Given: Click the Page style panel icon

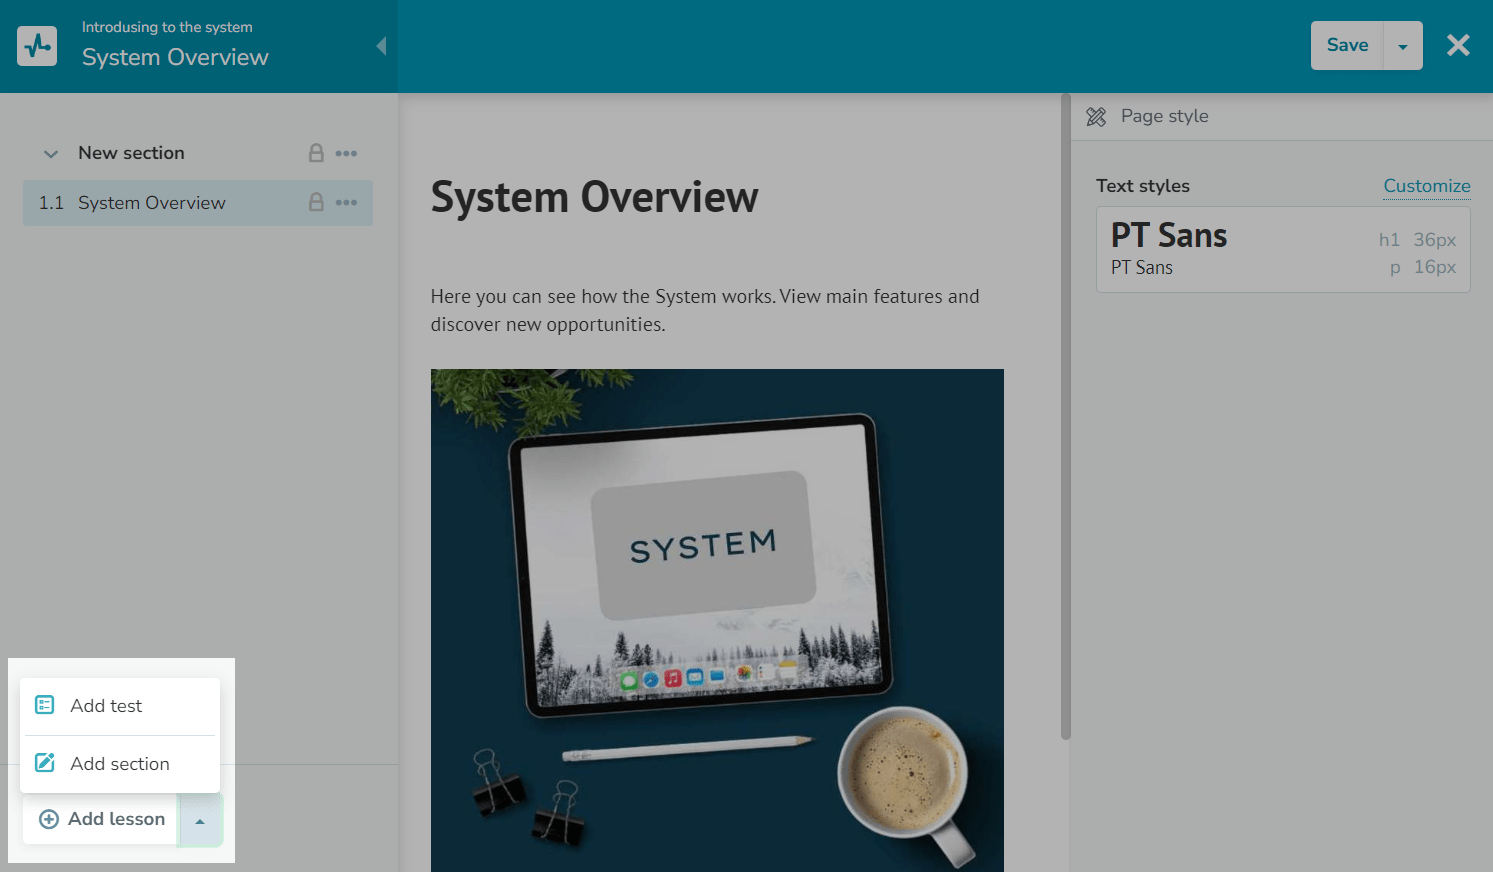Looking at the screenshot, I should point(1096,117).
